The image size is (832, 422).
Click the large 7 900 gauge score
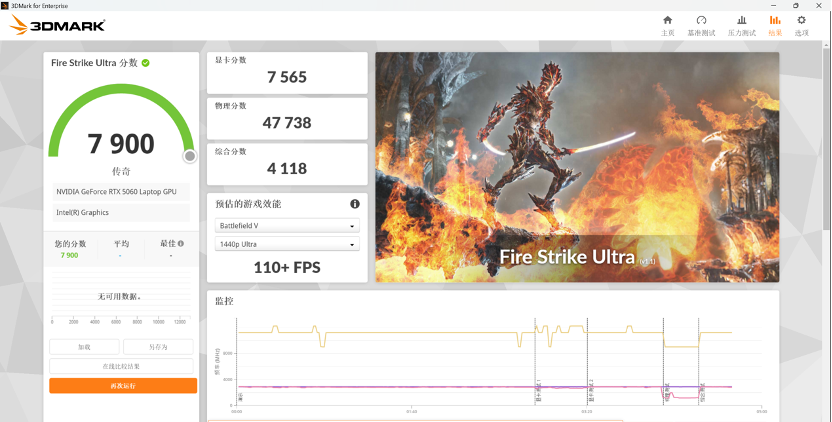(x=121, y=144)
